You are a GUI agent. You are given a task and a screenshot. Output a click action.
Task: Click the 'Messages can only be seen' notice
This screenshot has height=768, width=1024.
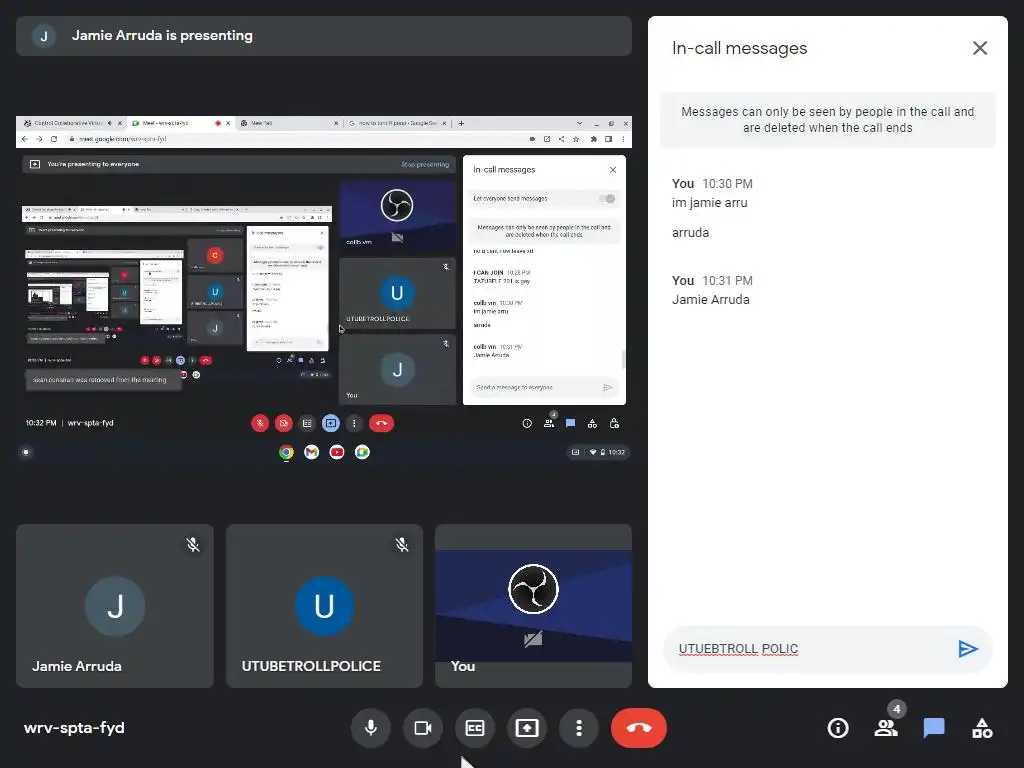[x=827, y=120]
